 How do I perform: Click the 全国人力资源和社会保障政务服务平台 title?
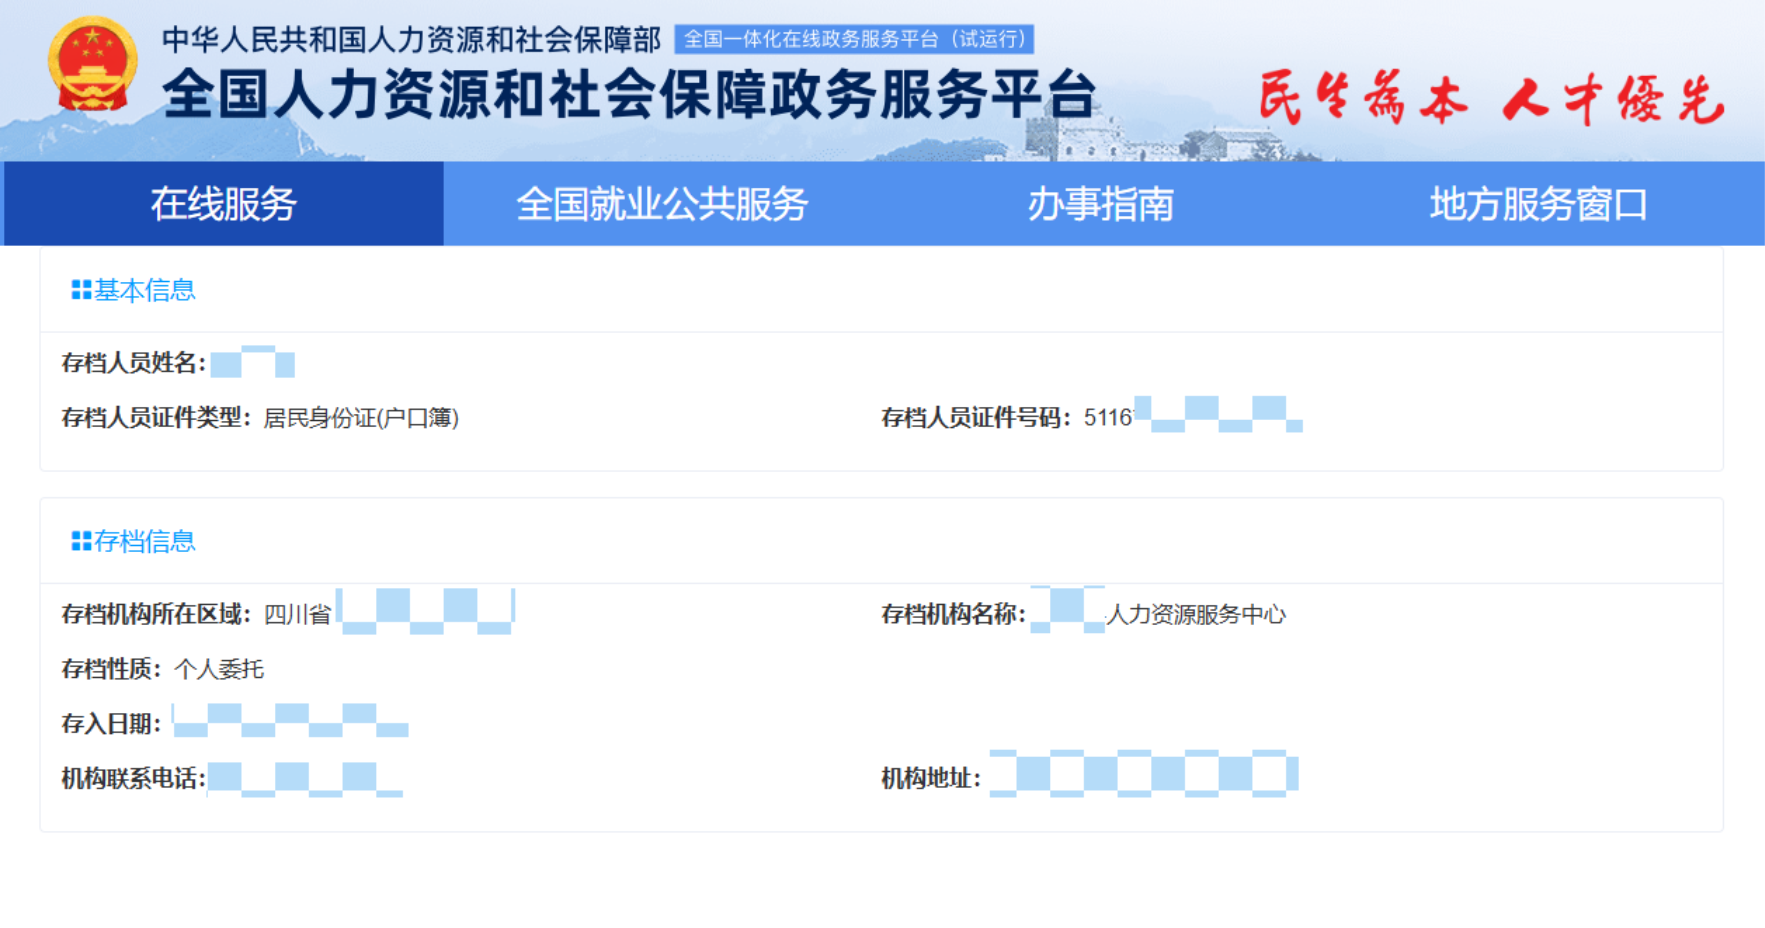point(630,96)
